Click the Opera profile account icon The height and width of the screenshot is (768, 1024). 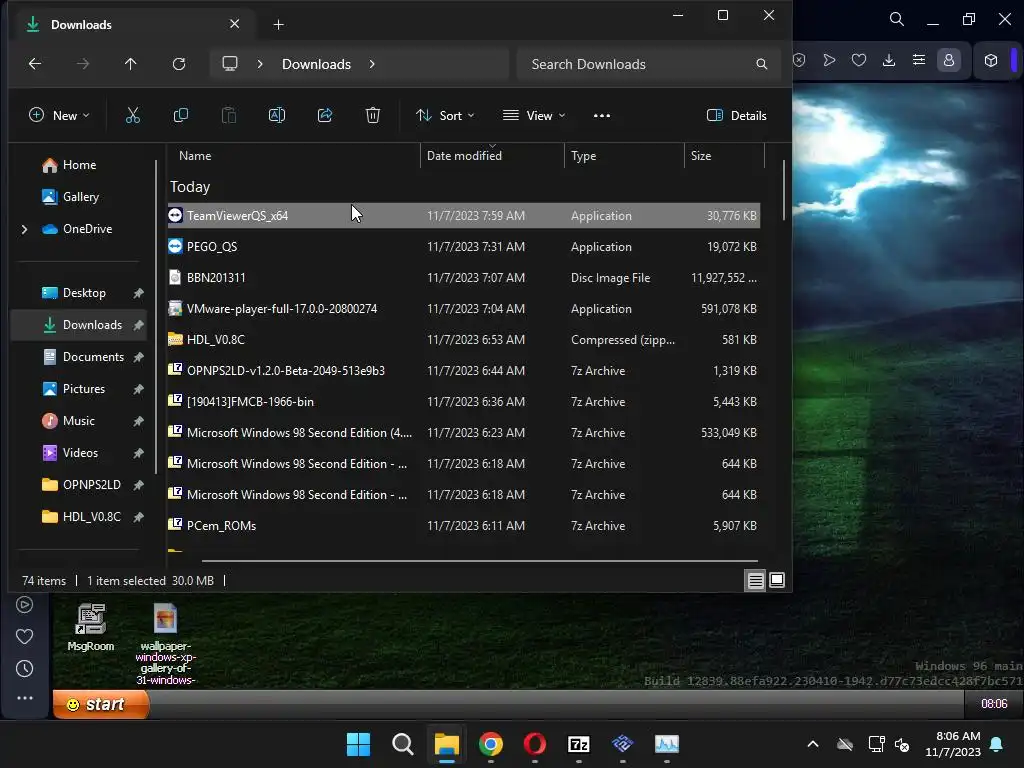[948, 60]
